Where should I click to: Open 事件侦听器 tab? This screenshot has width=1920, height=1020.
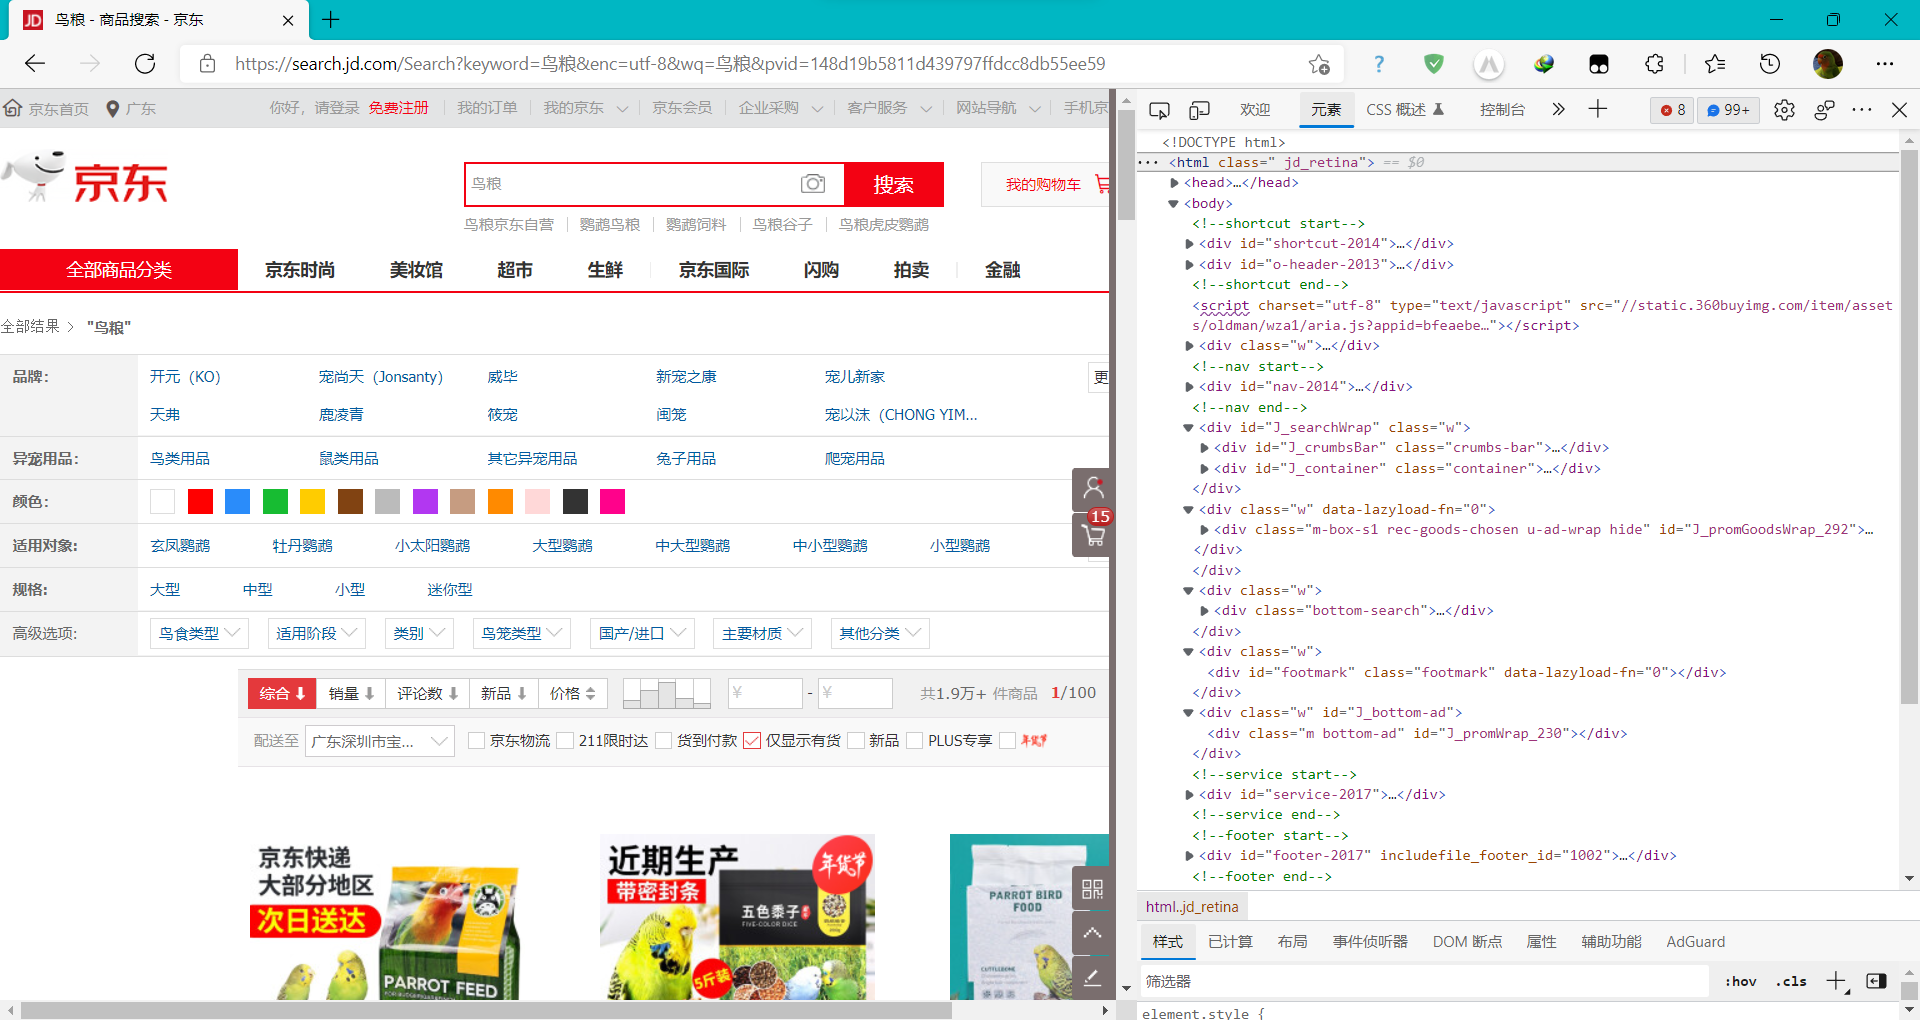click(x=1370, y=942)
